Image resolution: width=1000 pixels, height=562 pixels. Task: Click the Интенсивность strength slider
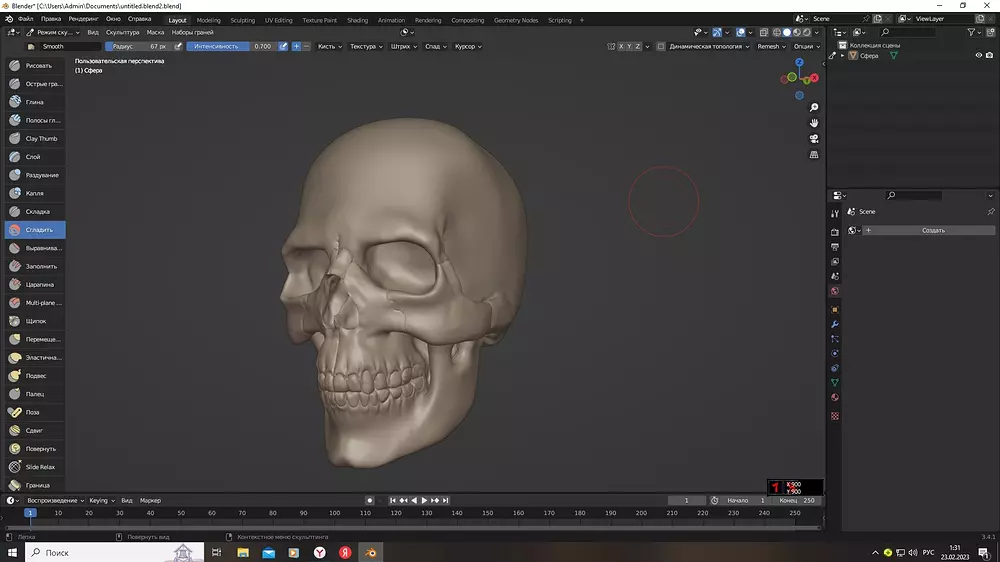coord(231,46)
